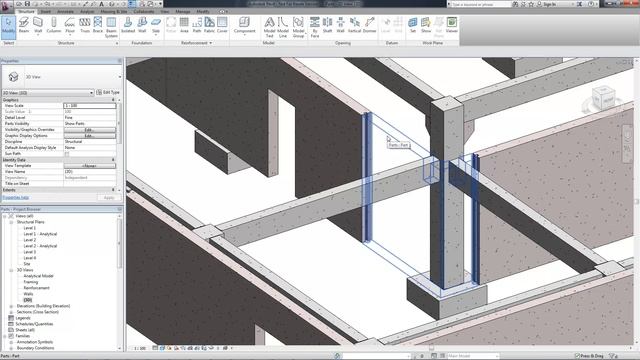Open the Structure ribbon tab

click(27, 11)
